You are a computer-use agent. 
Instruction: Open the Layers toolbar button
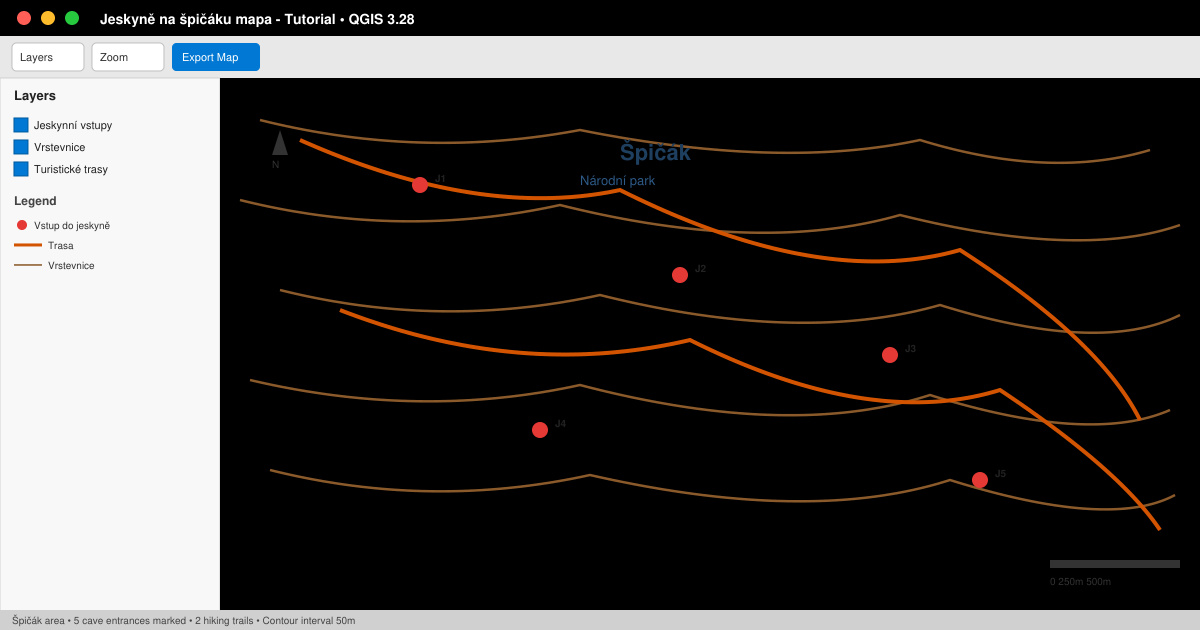[x=48, y=57]
